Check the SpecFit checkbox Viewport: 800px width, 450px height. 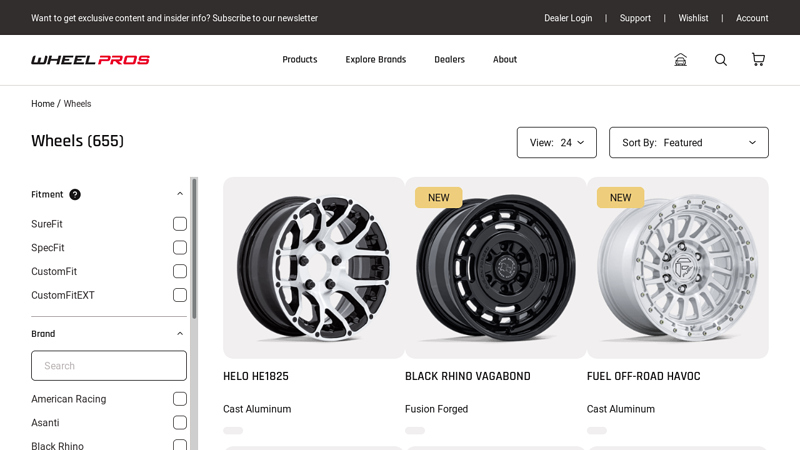tap(180, 247)
